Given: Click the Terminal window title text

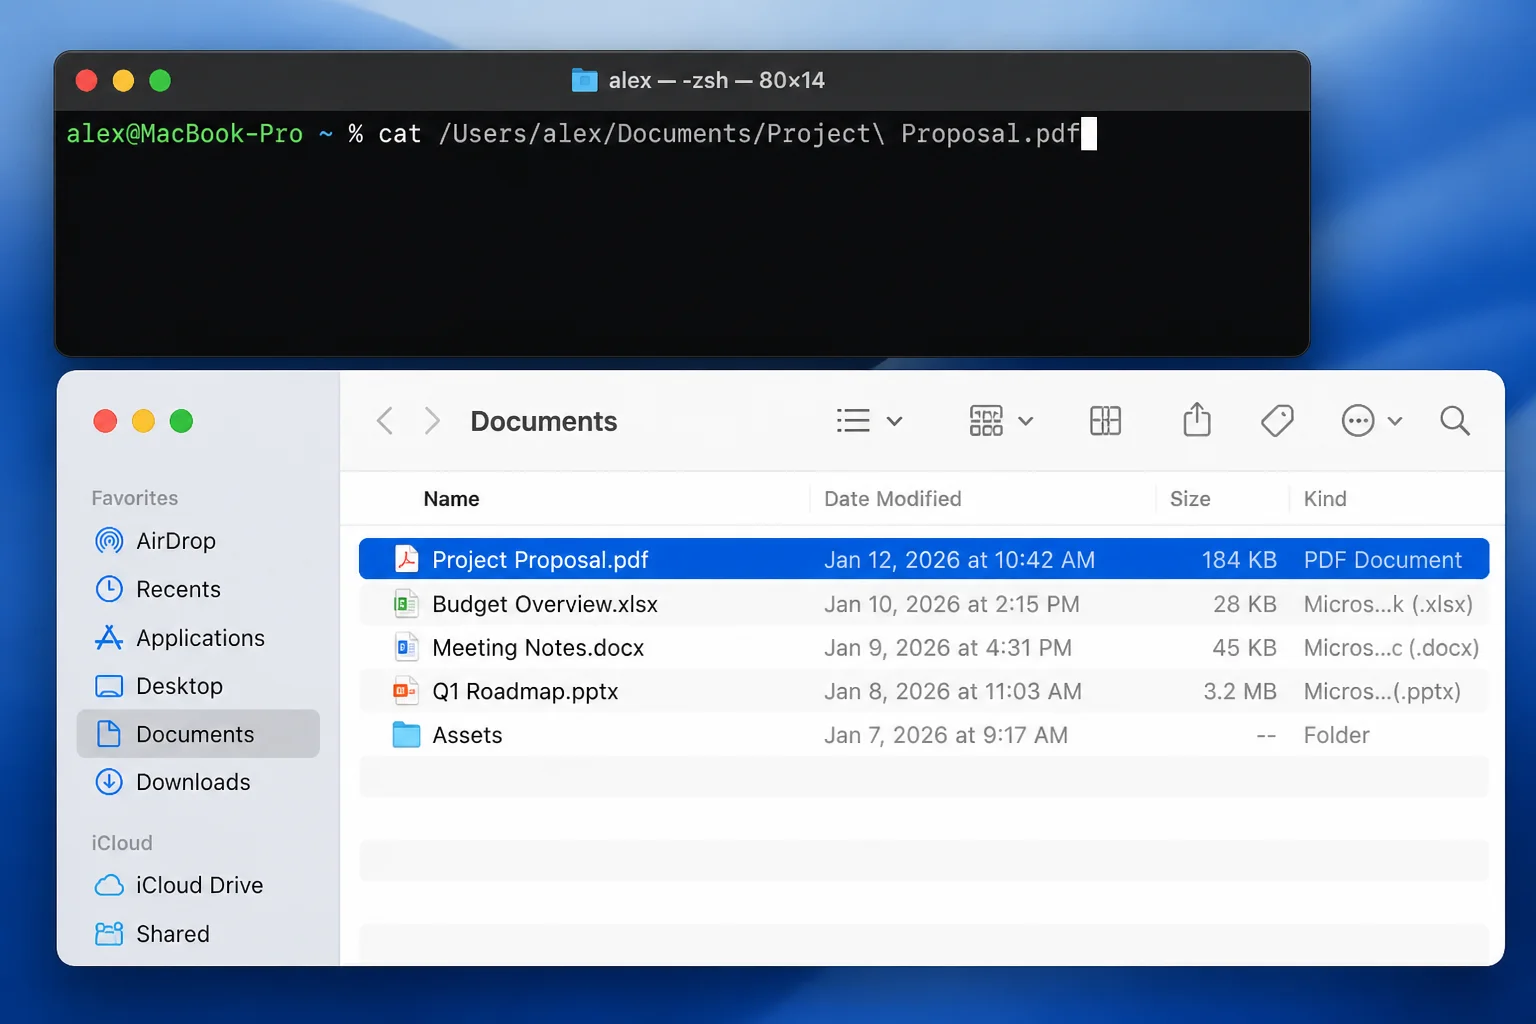Looking at the screenshot, I should (717, 80).
